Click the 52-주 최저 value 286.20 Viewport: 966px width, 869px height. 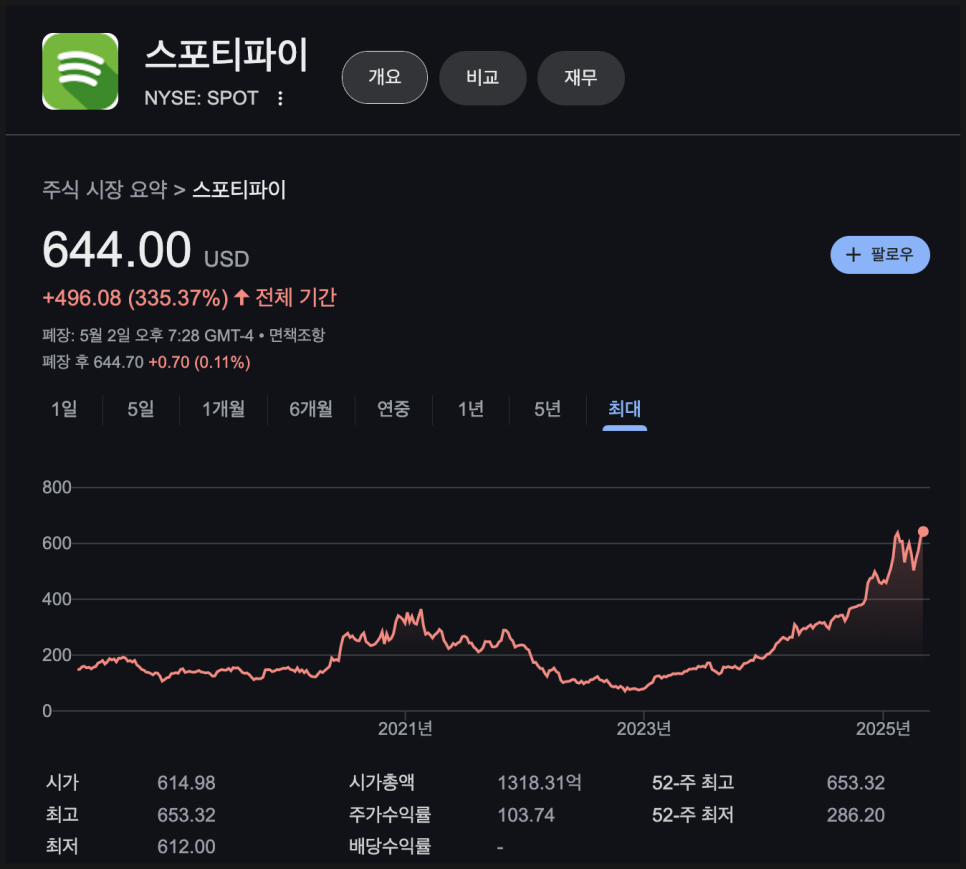click(x=855, y=815)
